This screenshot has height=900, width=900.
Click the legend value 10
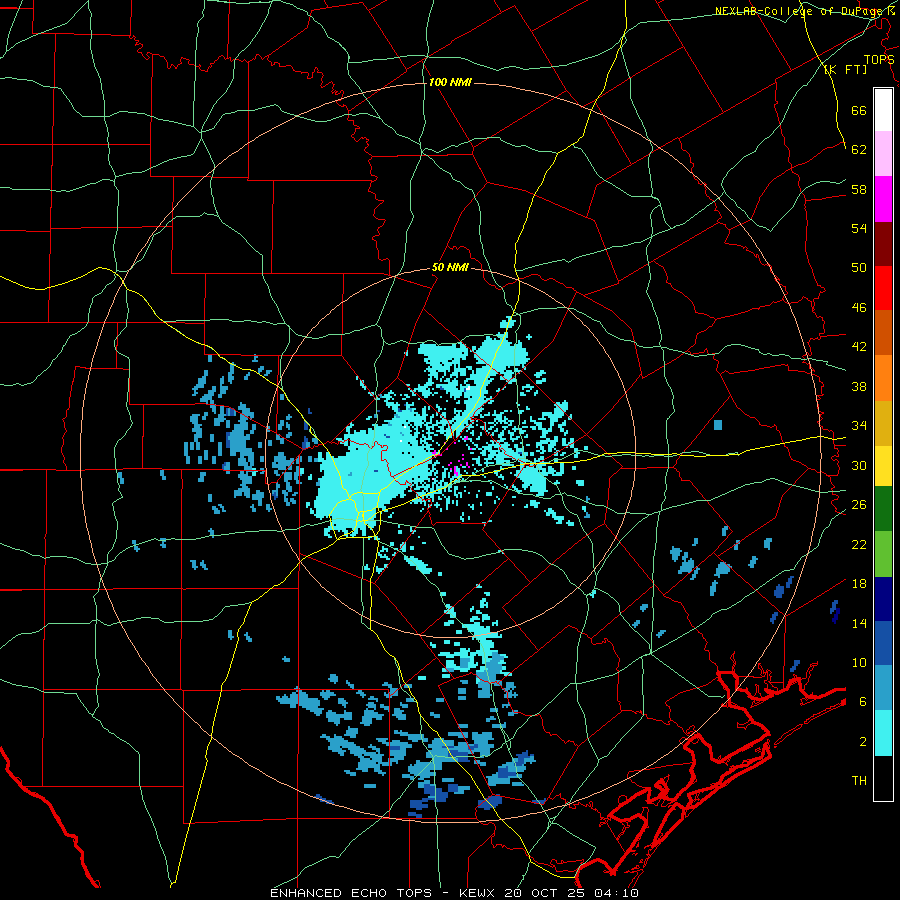coord(859,663)
